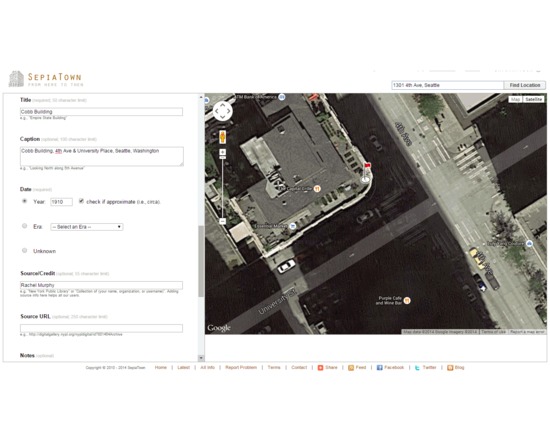Click the form scrollbar down arrow
The height and width of the screenshot is (440, 550).
tap(201, 358)
